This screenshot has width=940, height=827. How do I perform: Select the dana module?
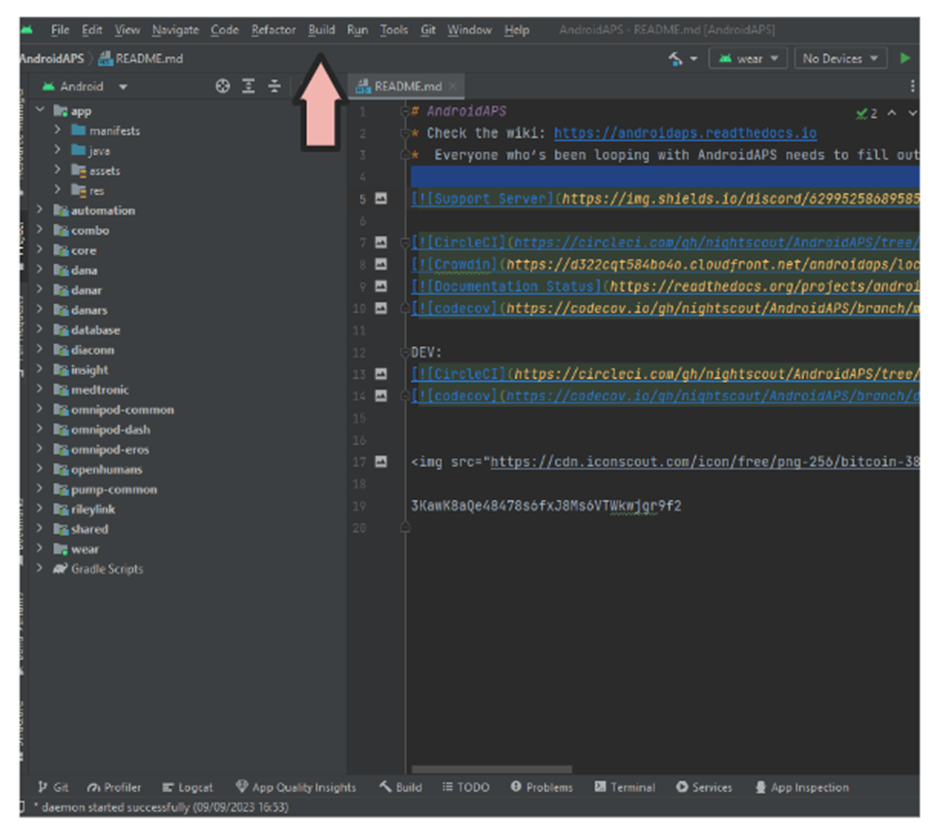[83, 270]
